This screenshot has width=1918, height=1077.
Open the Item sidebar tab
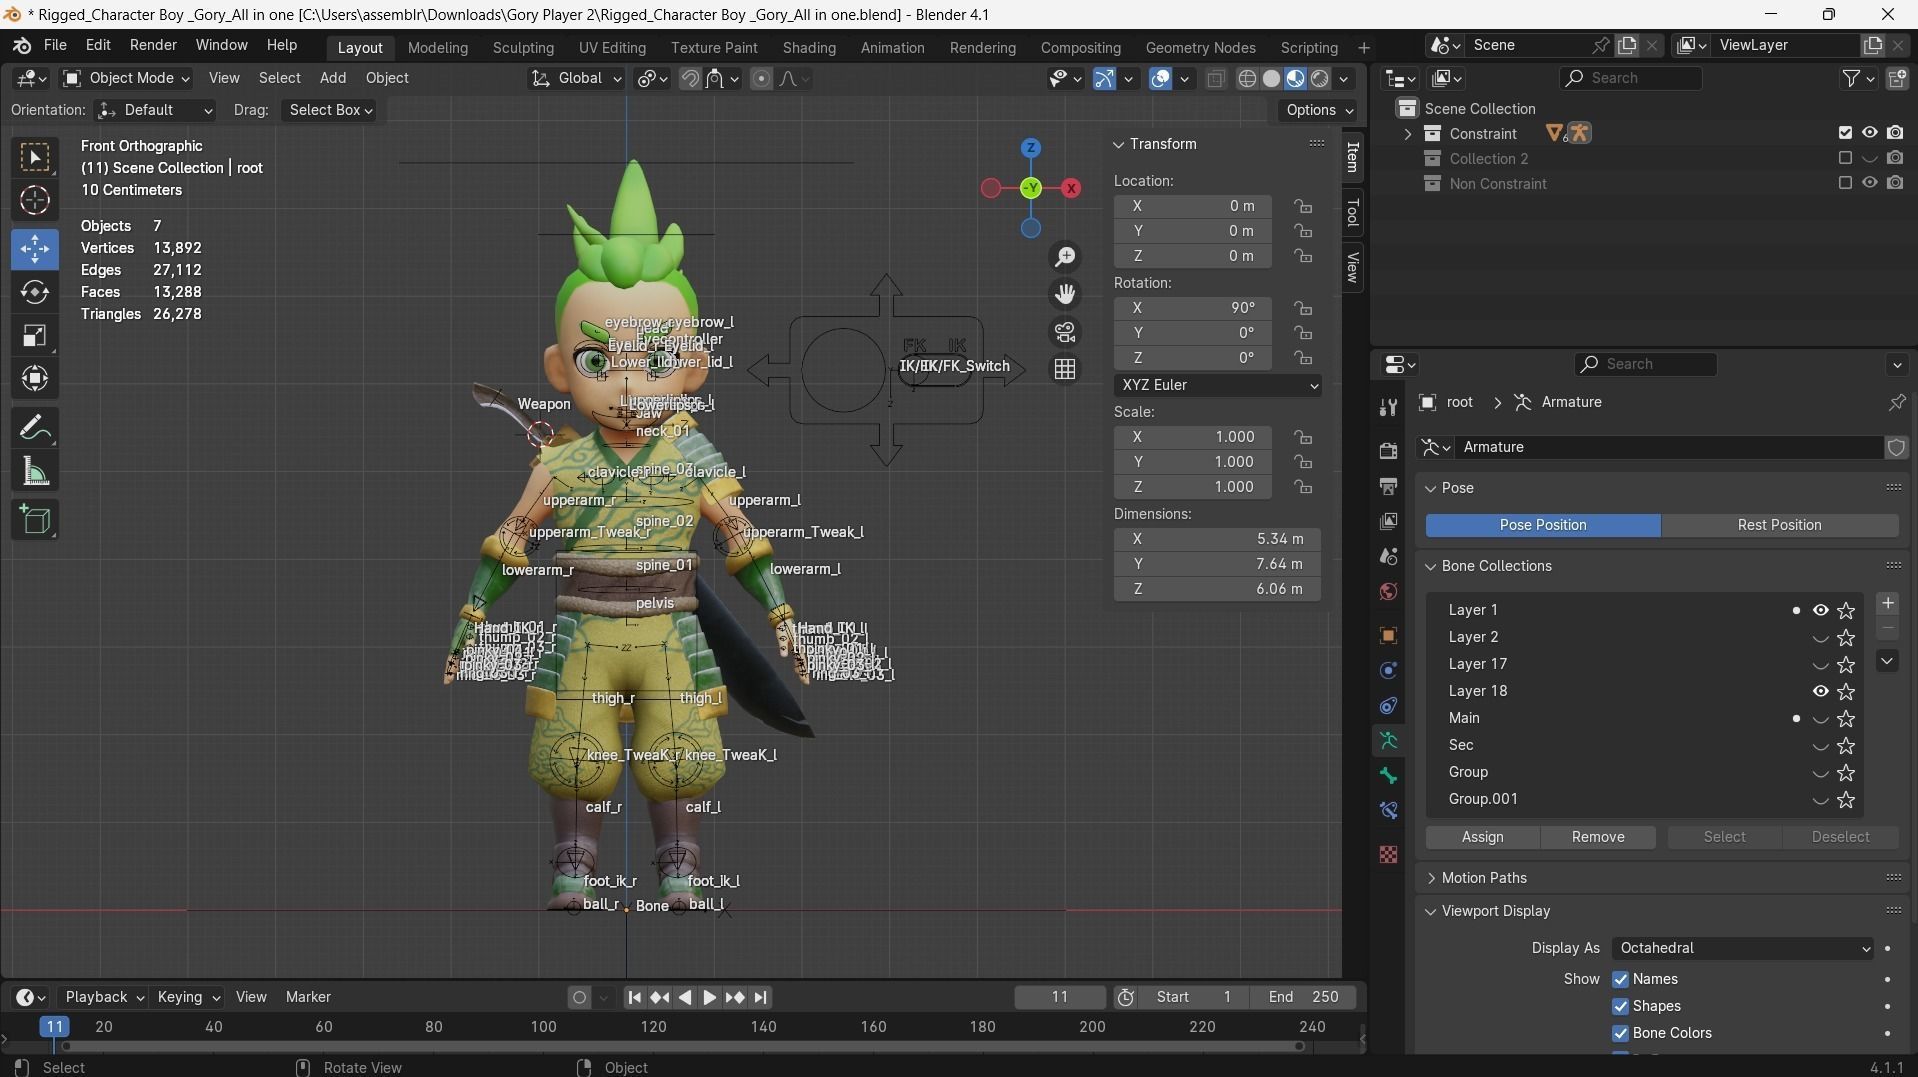point(1352,157)
